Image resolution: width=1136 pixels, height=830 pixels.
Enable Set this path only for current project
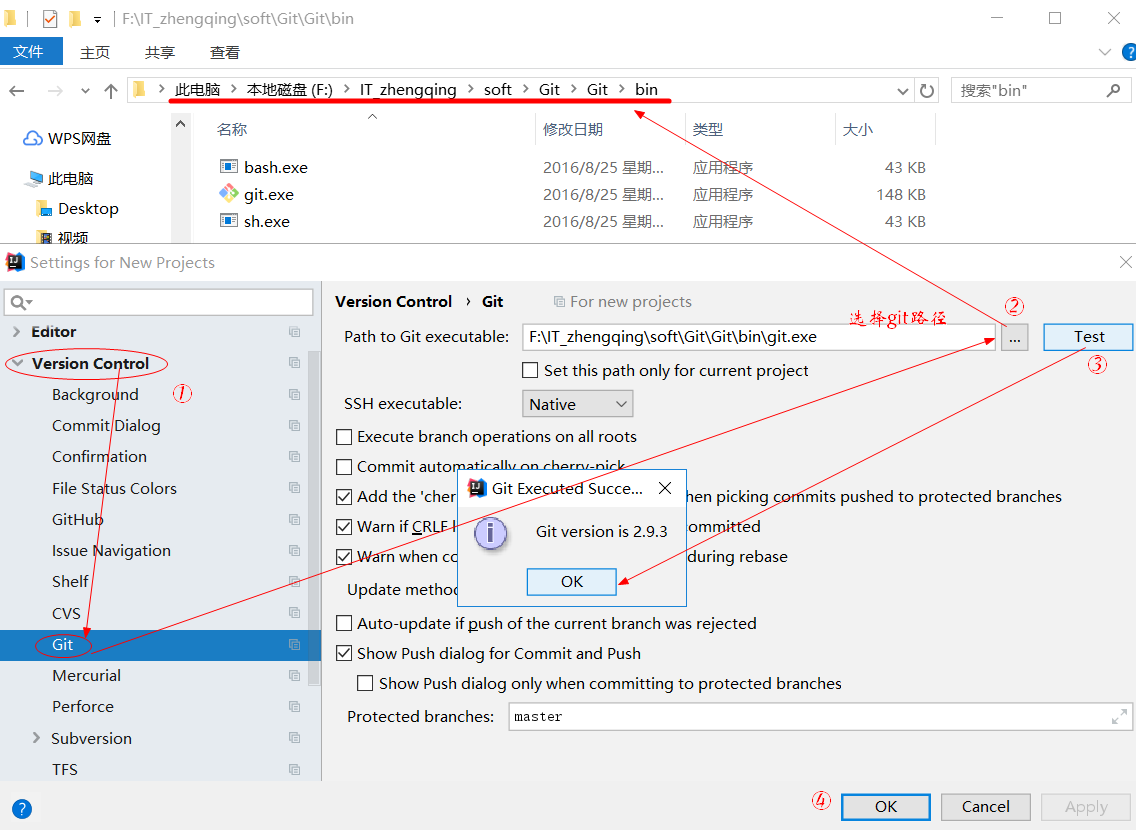(530, 370)
